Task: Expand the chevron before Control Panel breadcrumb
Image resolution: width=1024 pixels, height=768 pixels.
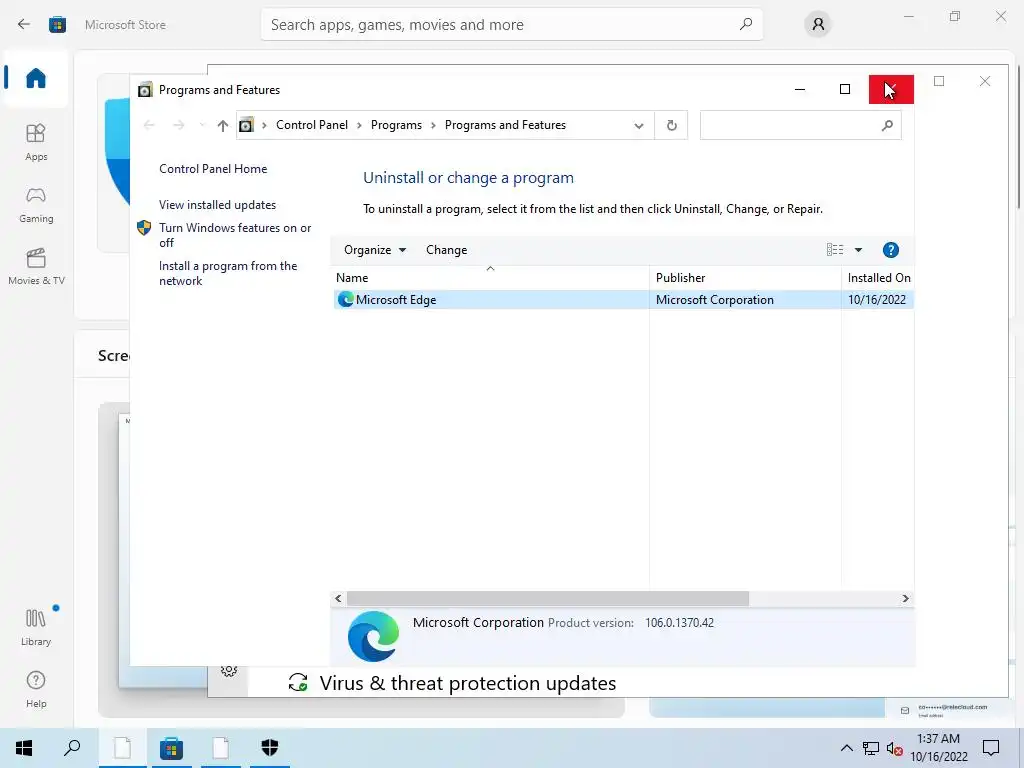Action: click(264, 125)
